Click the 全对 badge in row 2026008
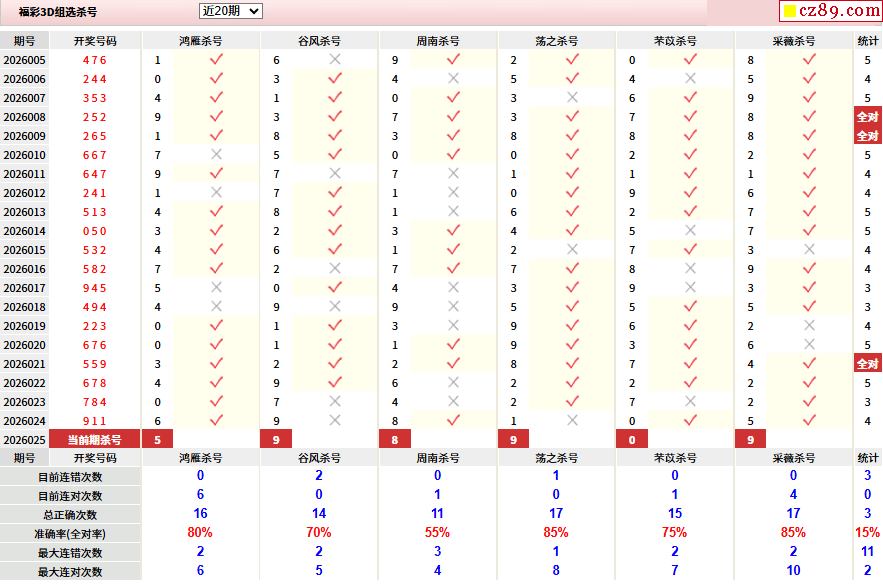The width and height of the screenshot is (883, 584). point(868,117)
